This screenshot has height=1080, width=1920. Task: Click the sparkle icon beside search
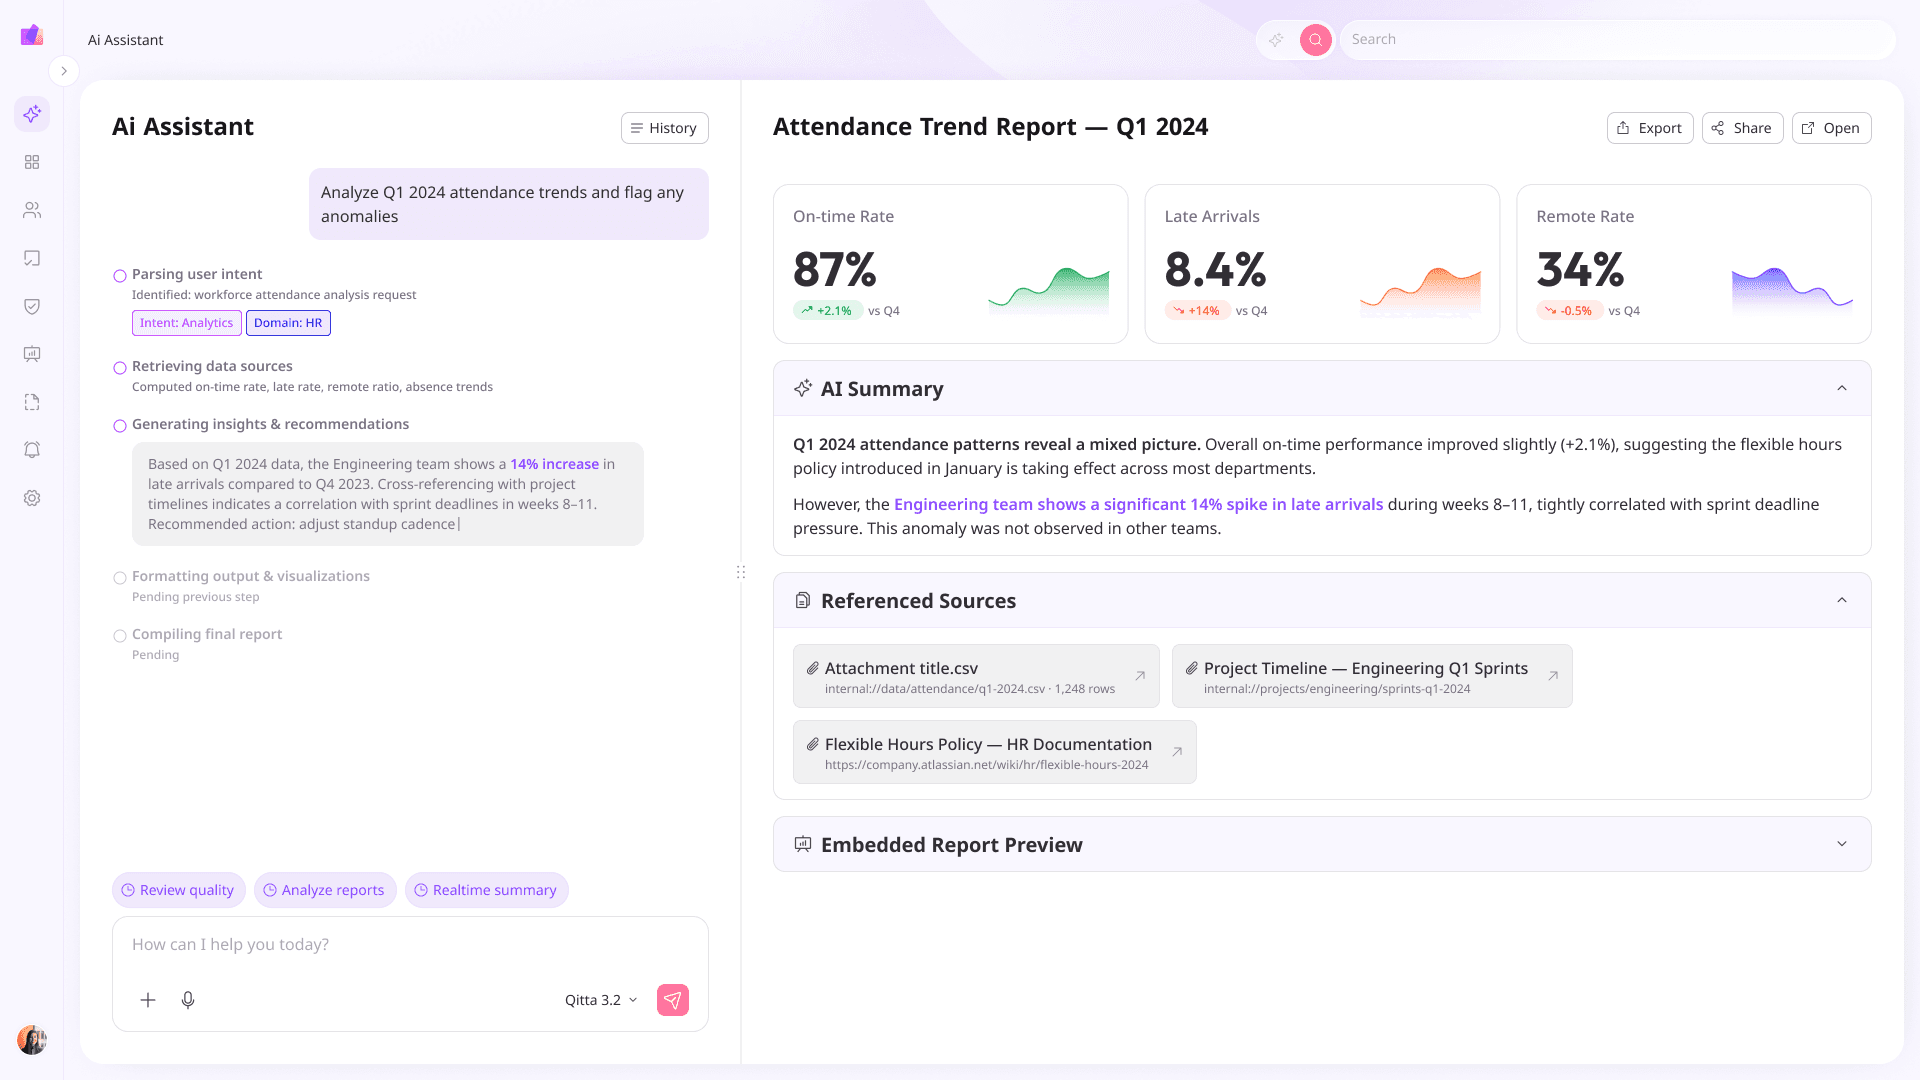[x=1276, y=40]
